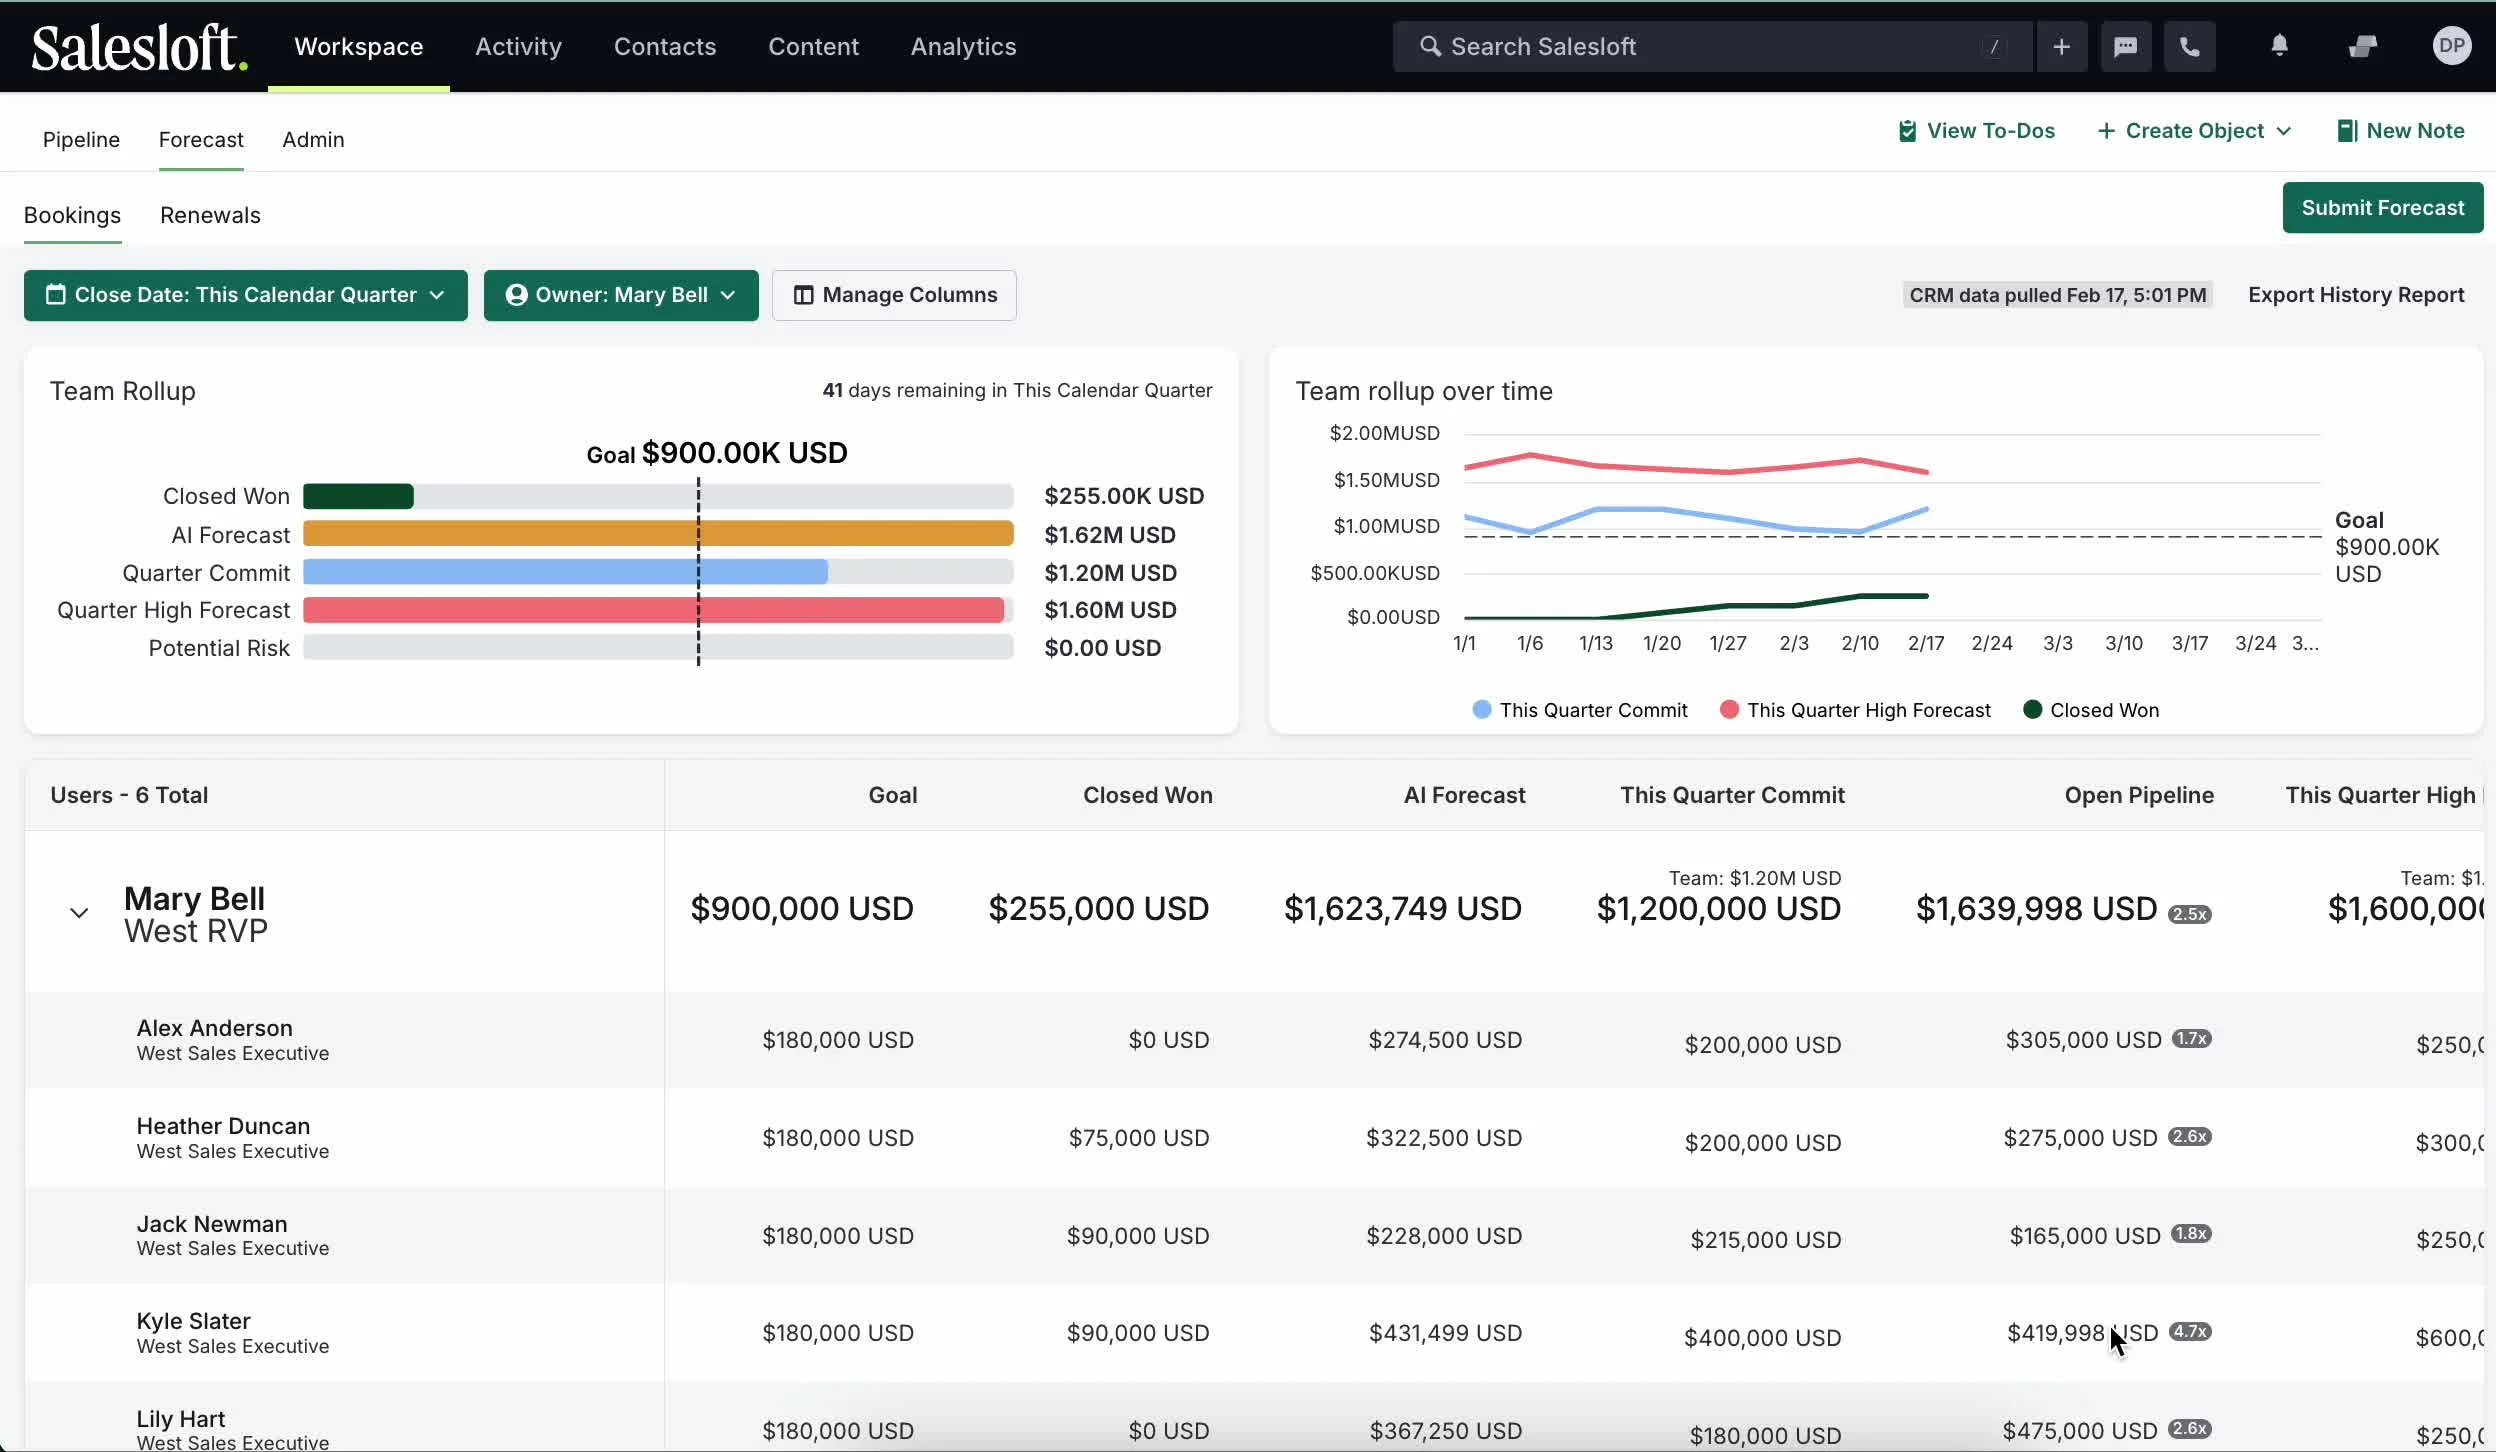Click the cards stack icon in top bar
Viewport: 2496px width, 1452px height.
pos(2362,46)
